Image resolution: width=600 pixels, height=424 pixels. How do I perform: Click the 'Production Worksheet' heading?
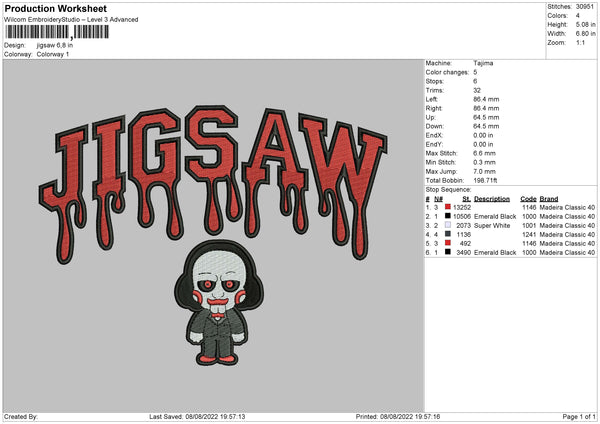[x=55, y=8]
